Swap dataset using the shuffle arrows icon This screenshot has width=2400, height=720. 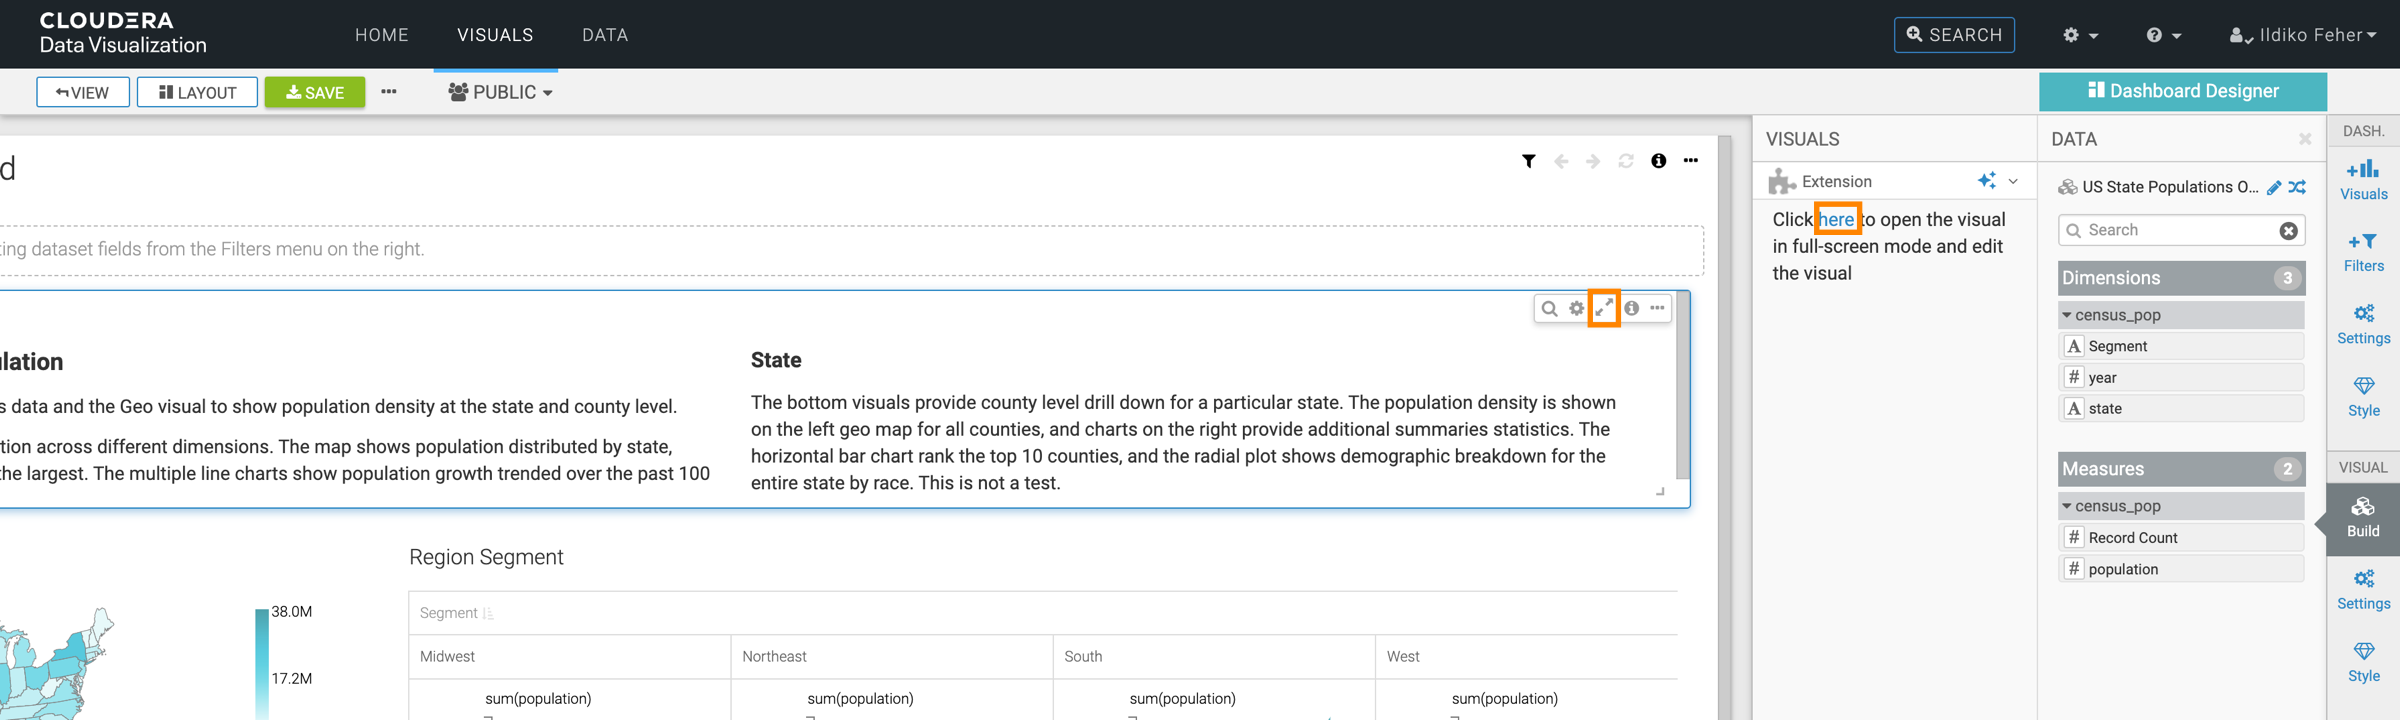point(2297,187)
